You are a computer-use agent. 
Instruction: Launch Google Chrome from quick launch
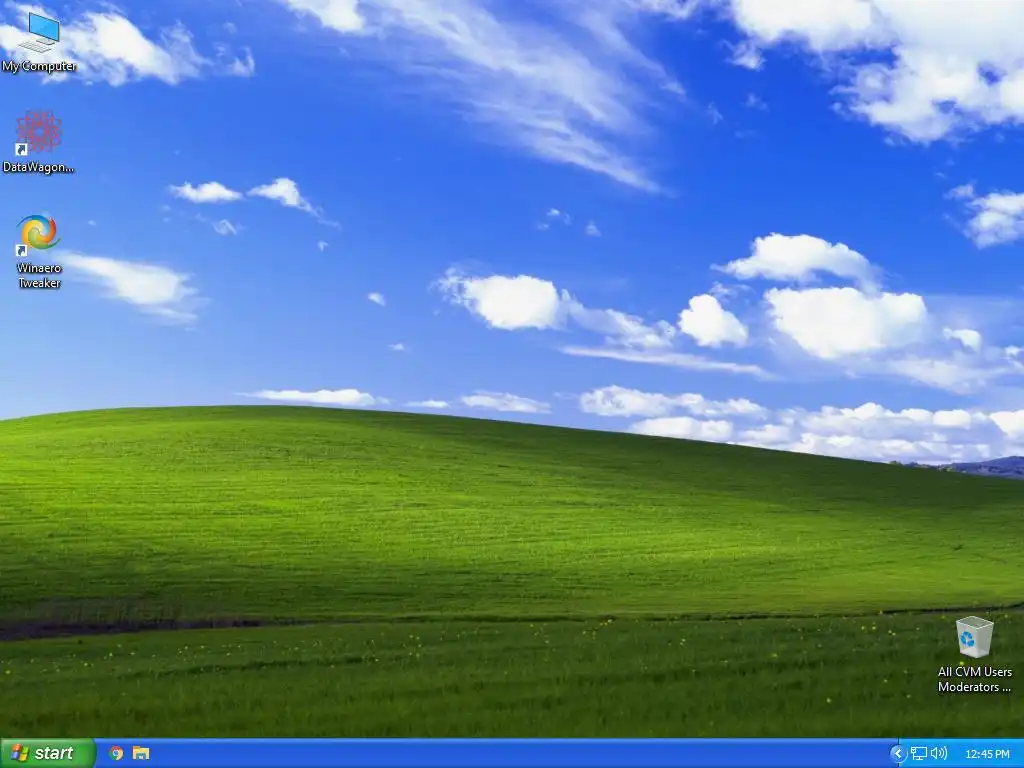click(x=116, y=753)
